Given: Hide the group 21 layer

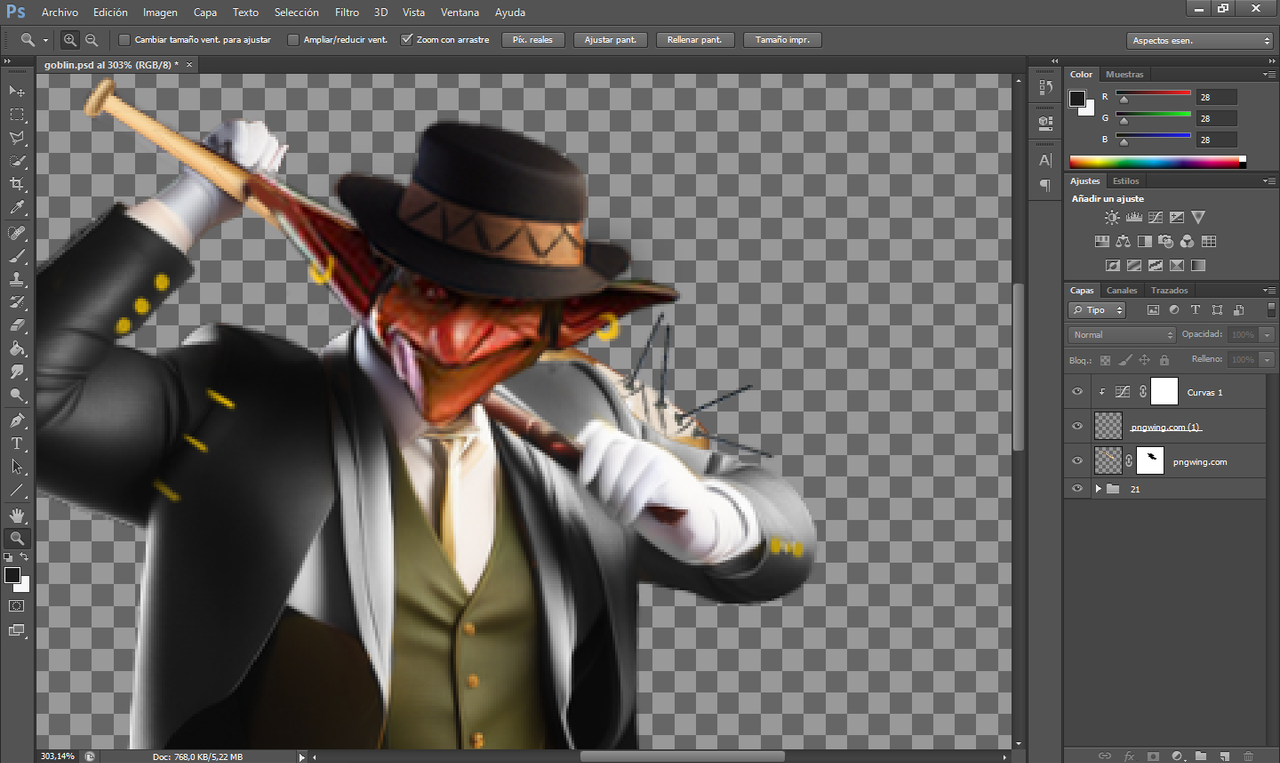Looking at the screenshot, I should [1077, 489].
